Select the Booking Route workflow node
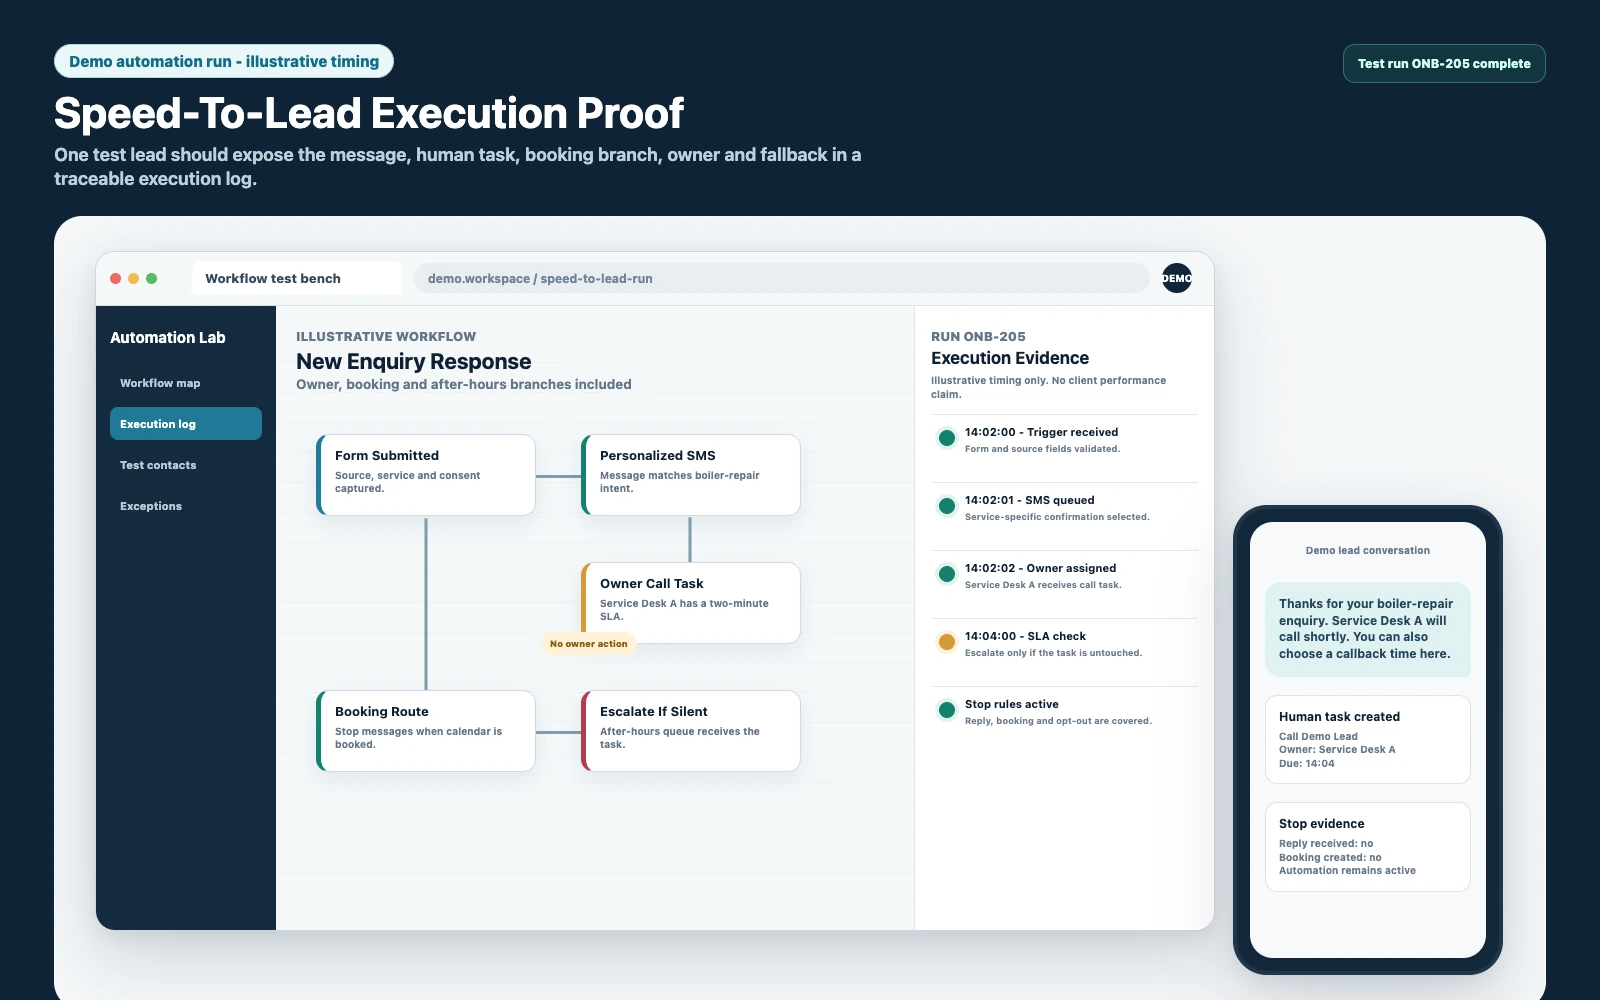Image resolution: width=1600 pixels, height=1000 pixels. [426, 731]
